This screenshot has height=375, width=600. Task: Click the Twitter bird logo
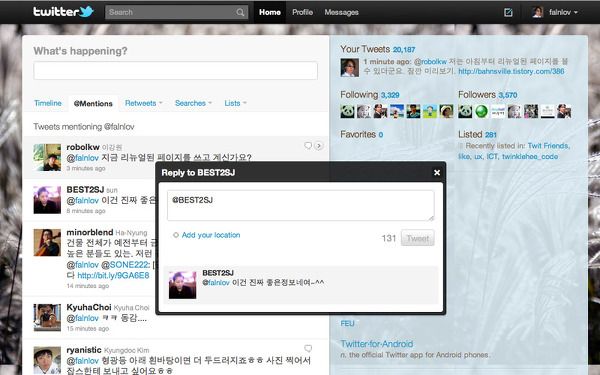[x=86, y=11]
